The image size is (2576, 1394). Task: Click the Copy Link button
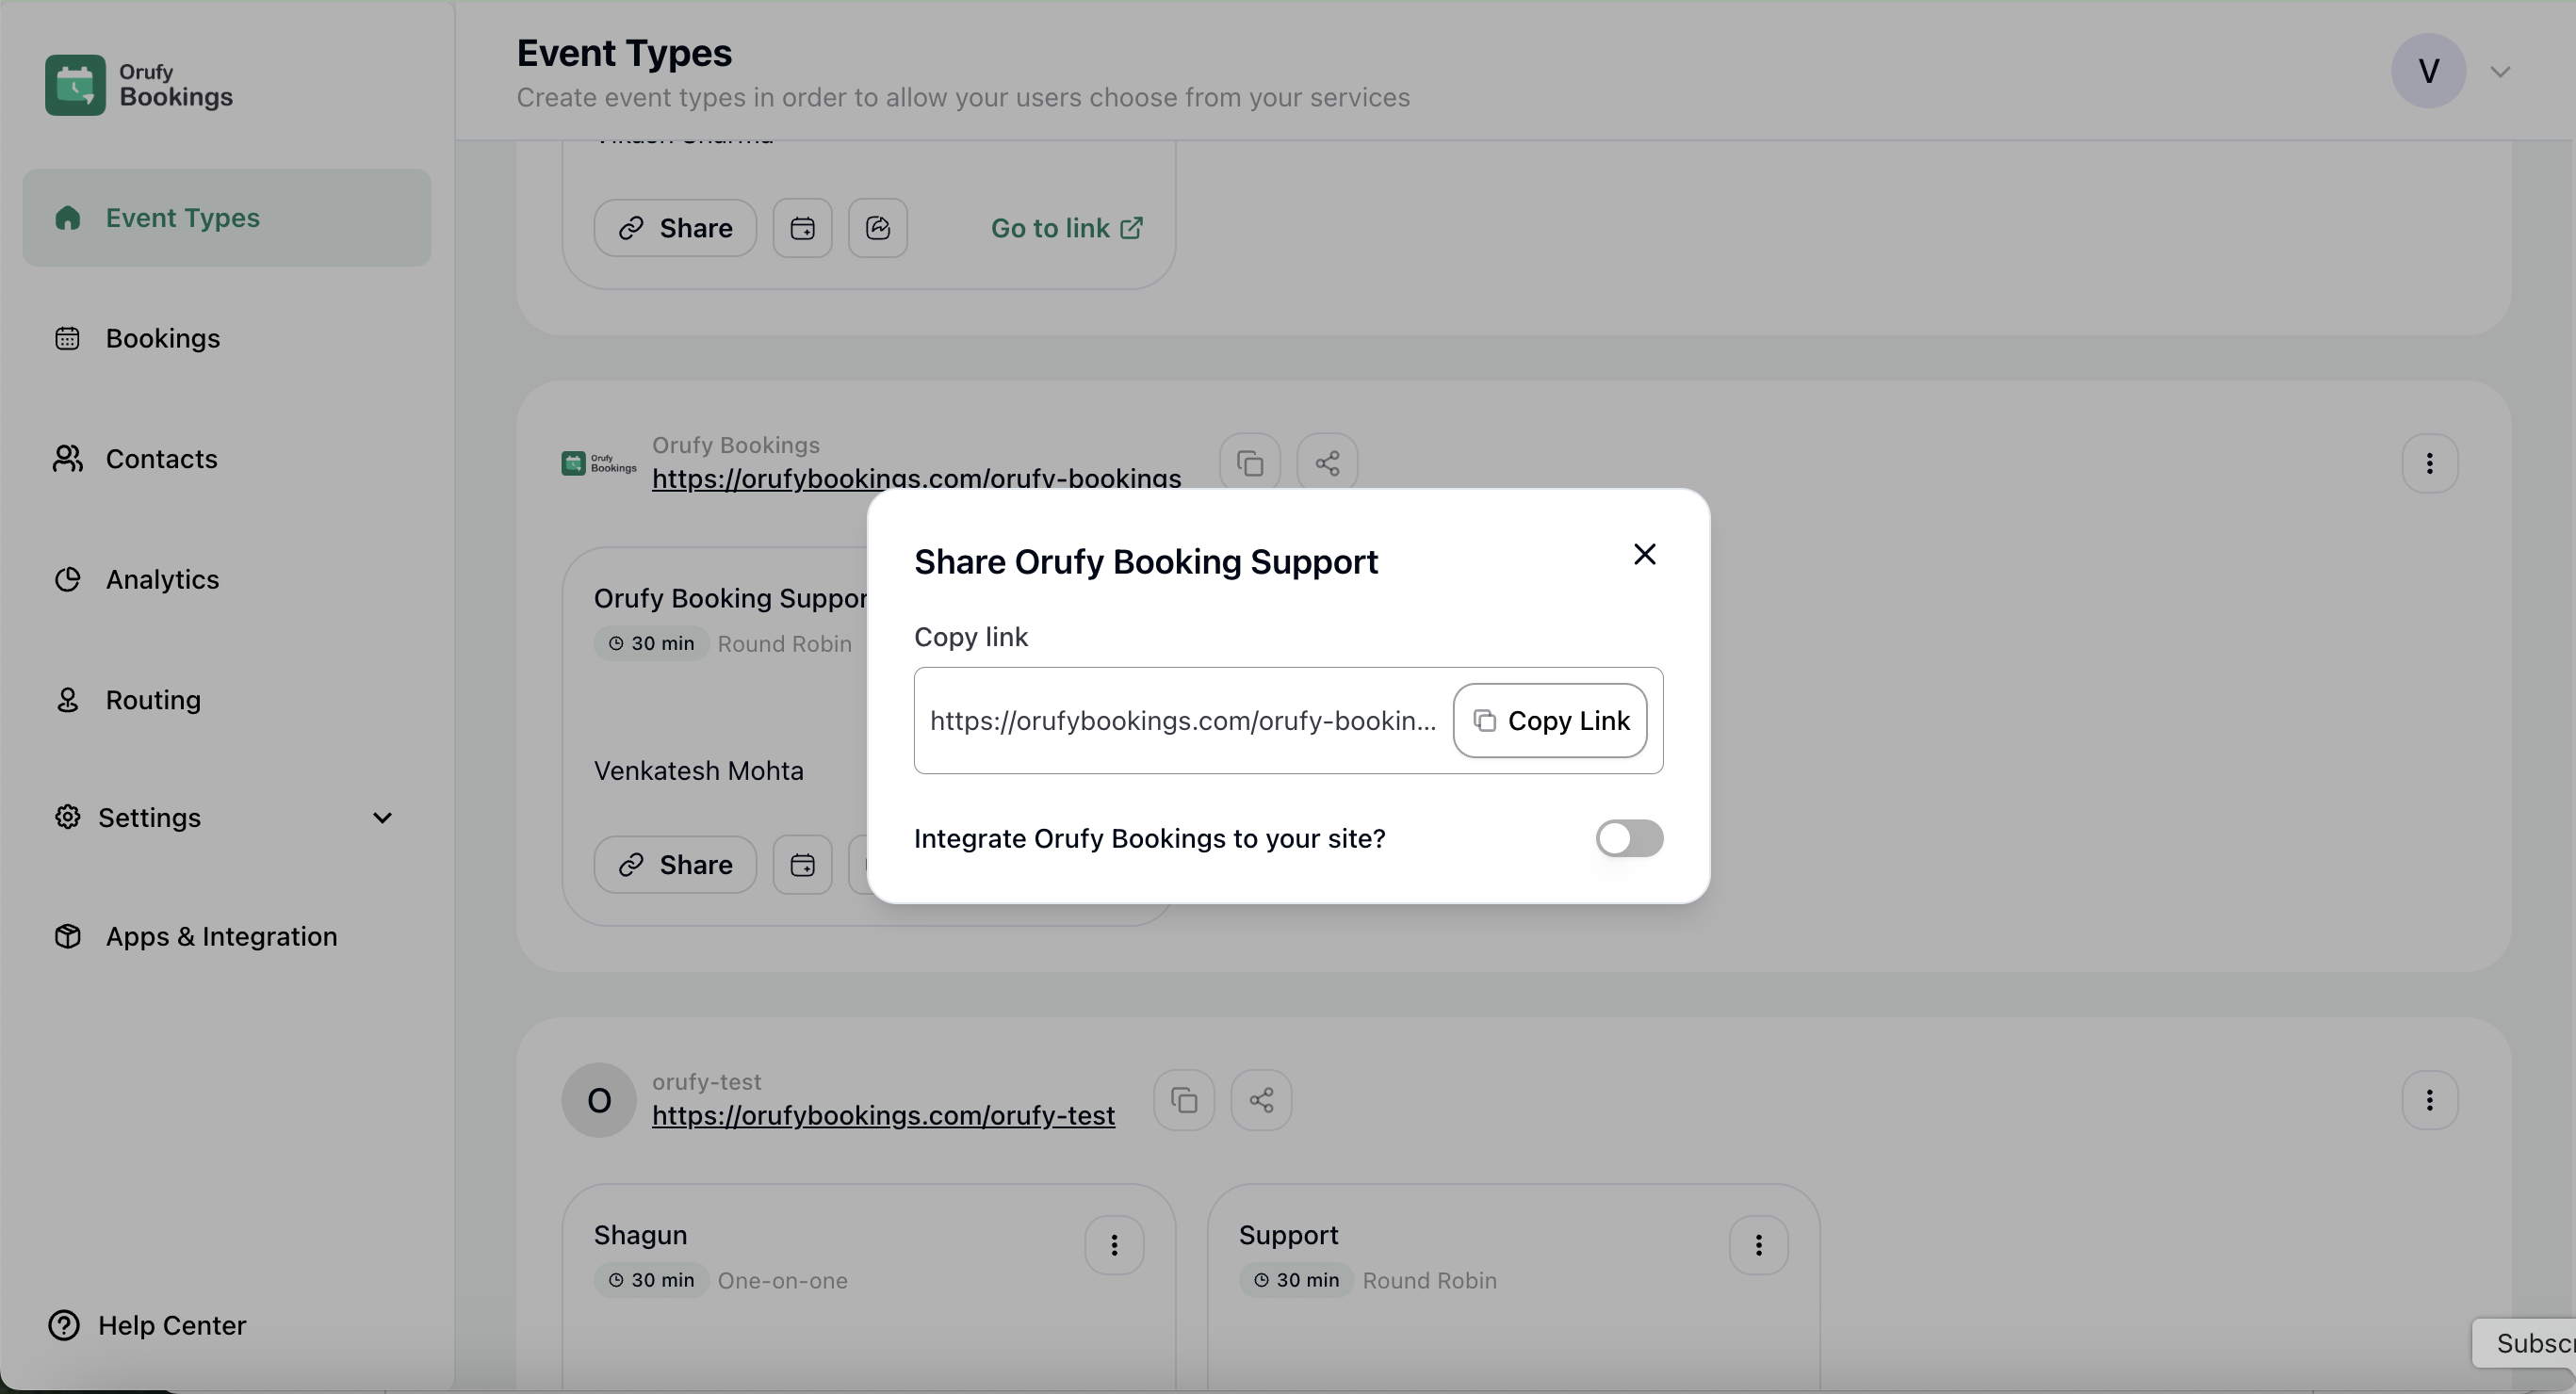1549,721
